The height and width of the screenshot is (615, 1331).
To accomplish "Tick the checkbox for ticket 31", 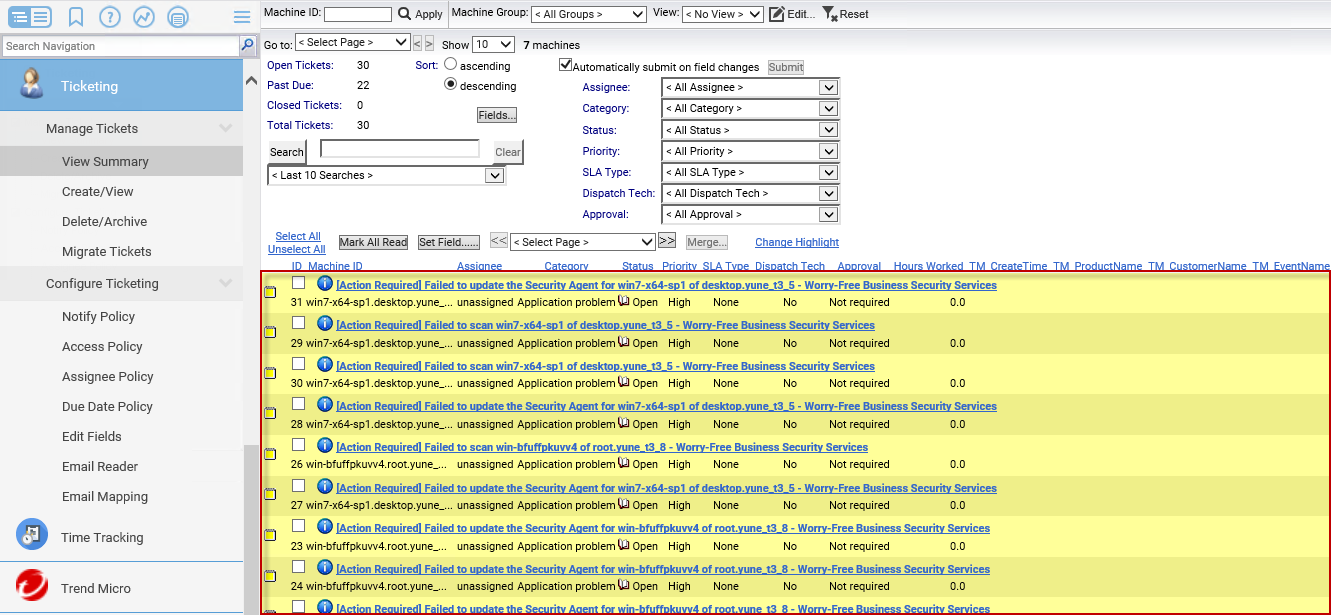I will coord(298,283).
